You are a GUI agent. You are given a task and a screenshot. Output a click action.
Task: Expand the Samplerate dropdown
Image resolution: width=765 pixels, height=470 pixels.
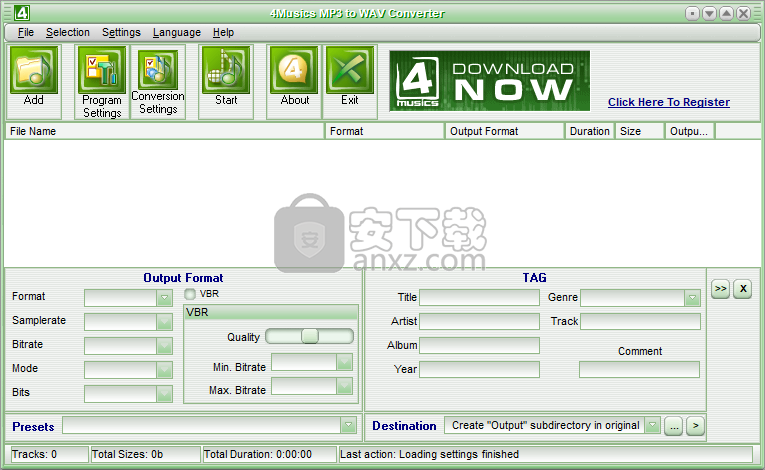click(164, 322)
